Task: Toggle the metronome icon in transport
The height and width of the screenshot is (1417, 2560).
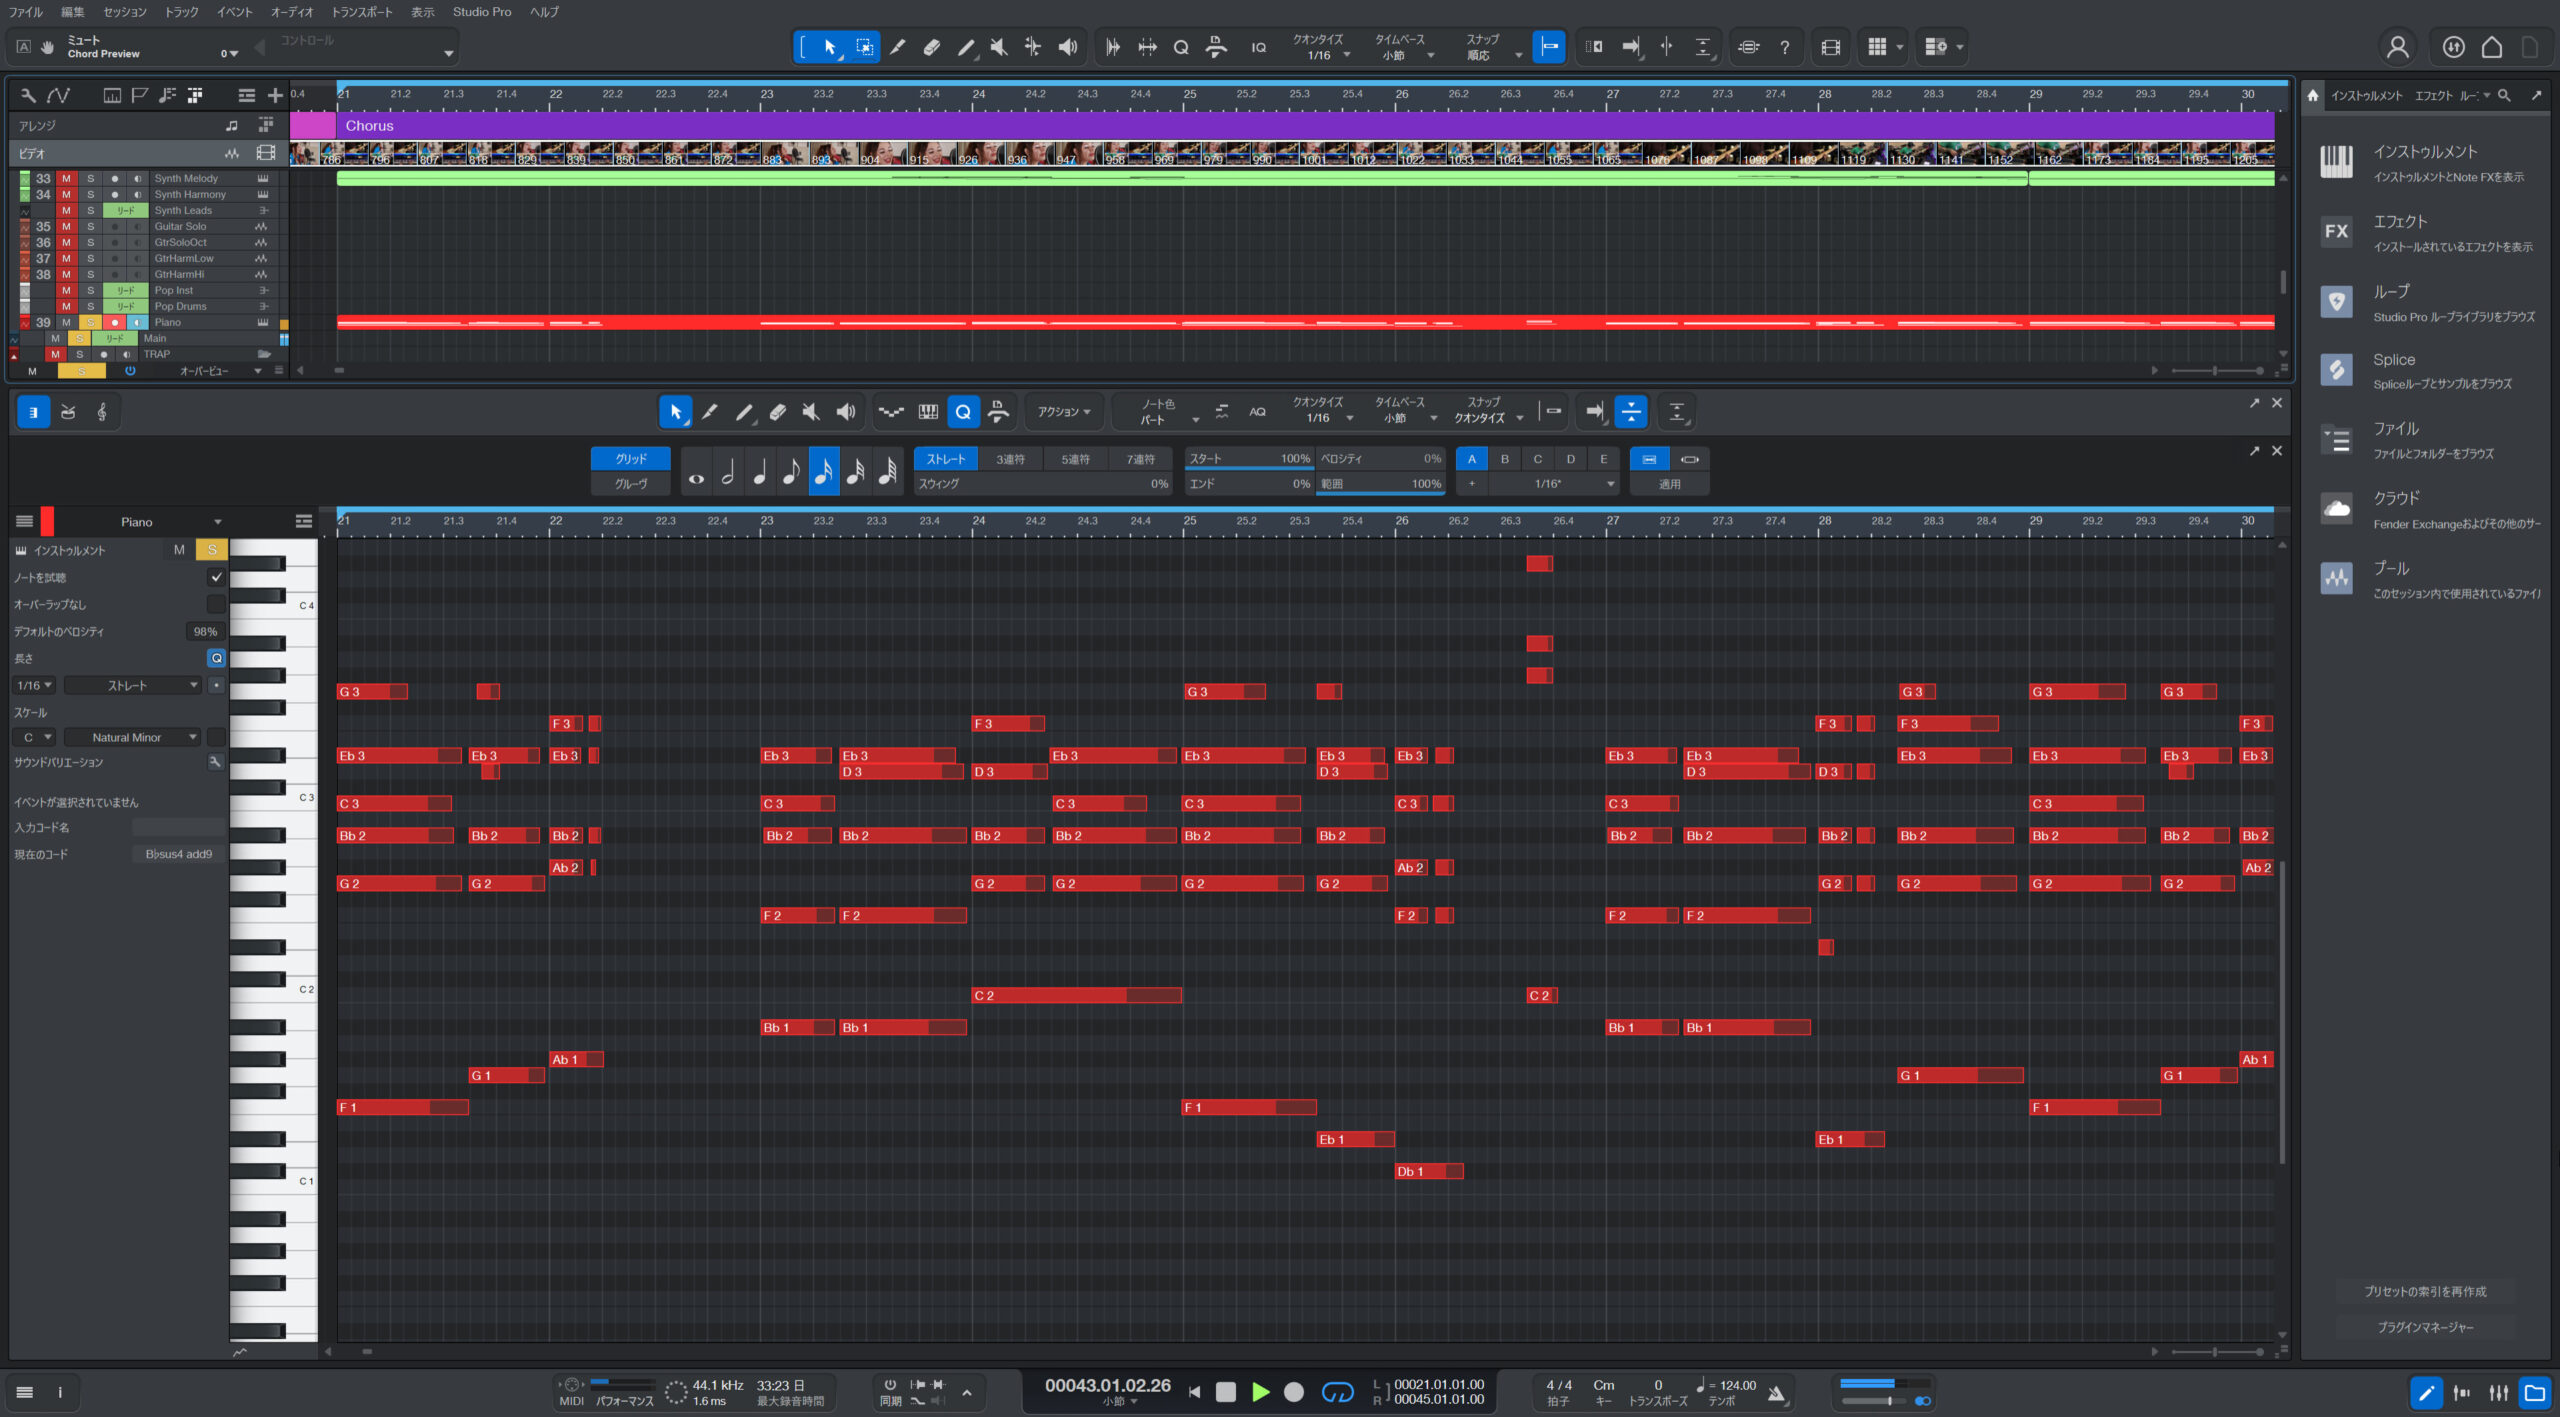Action: click(1776, 1392)
